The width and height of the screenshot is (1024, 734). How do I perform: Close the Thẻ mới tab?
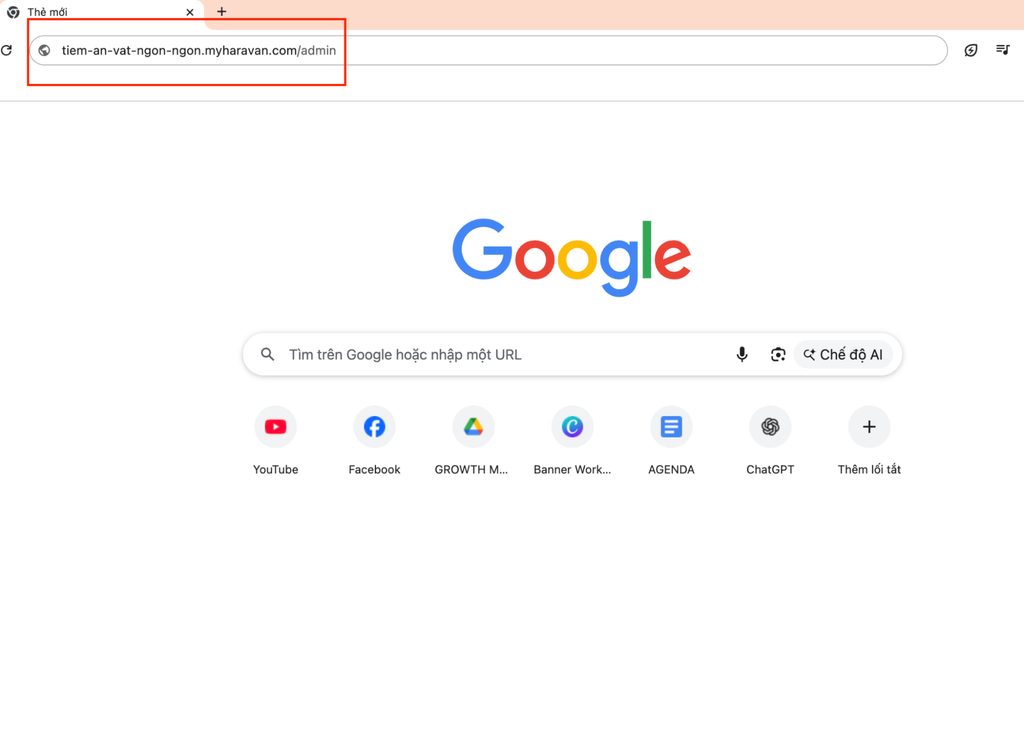pyautogui.click(x=190, y=13)
